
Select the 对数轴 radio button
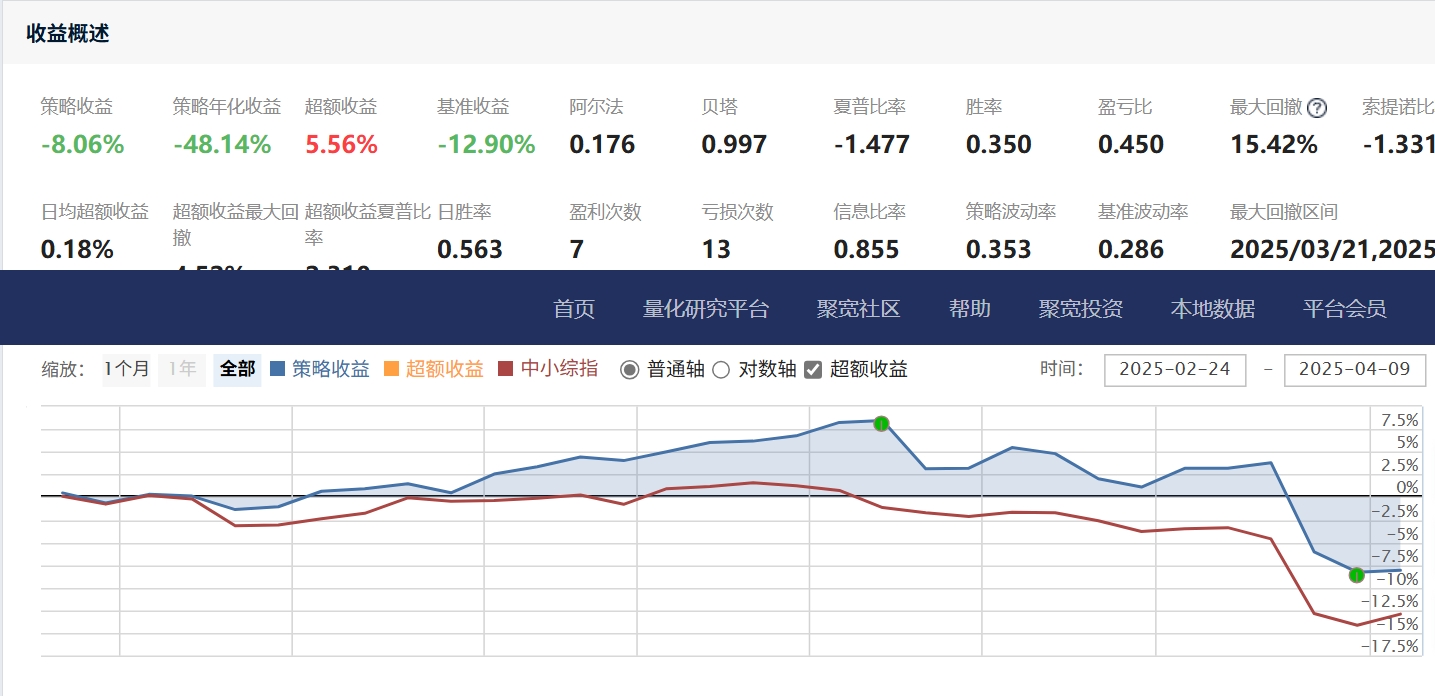[721, 370]
